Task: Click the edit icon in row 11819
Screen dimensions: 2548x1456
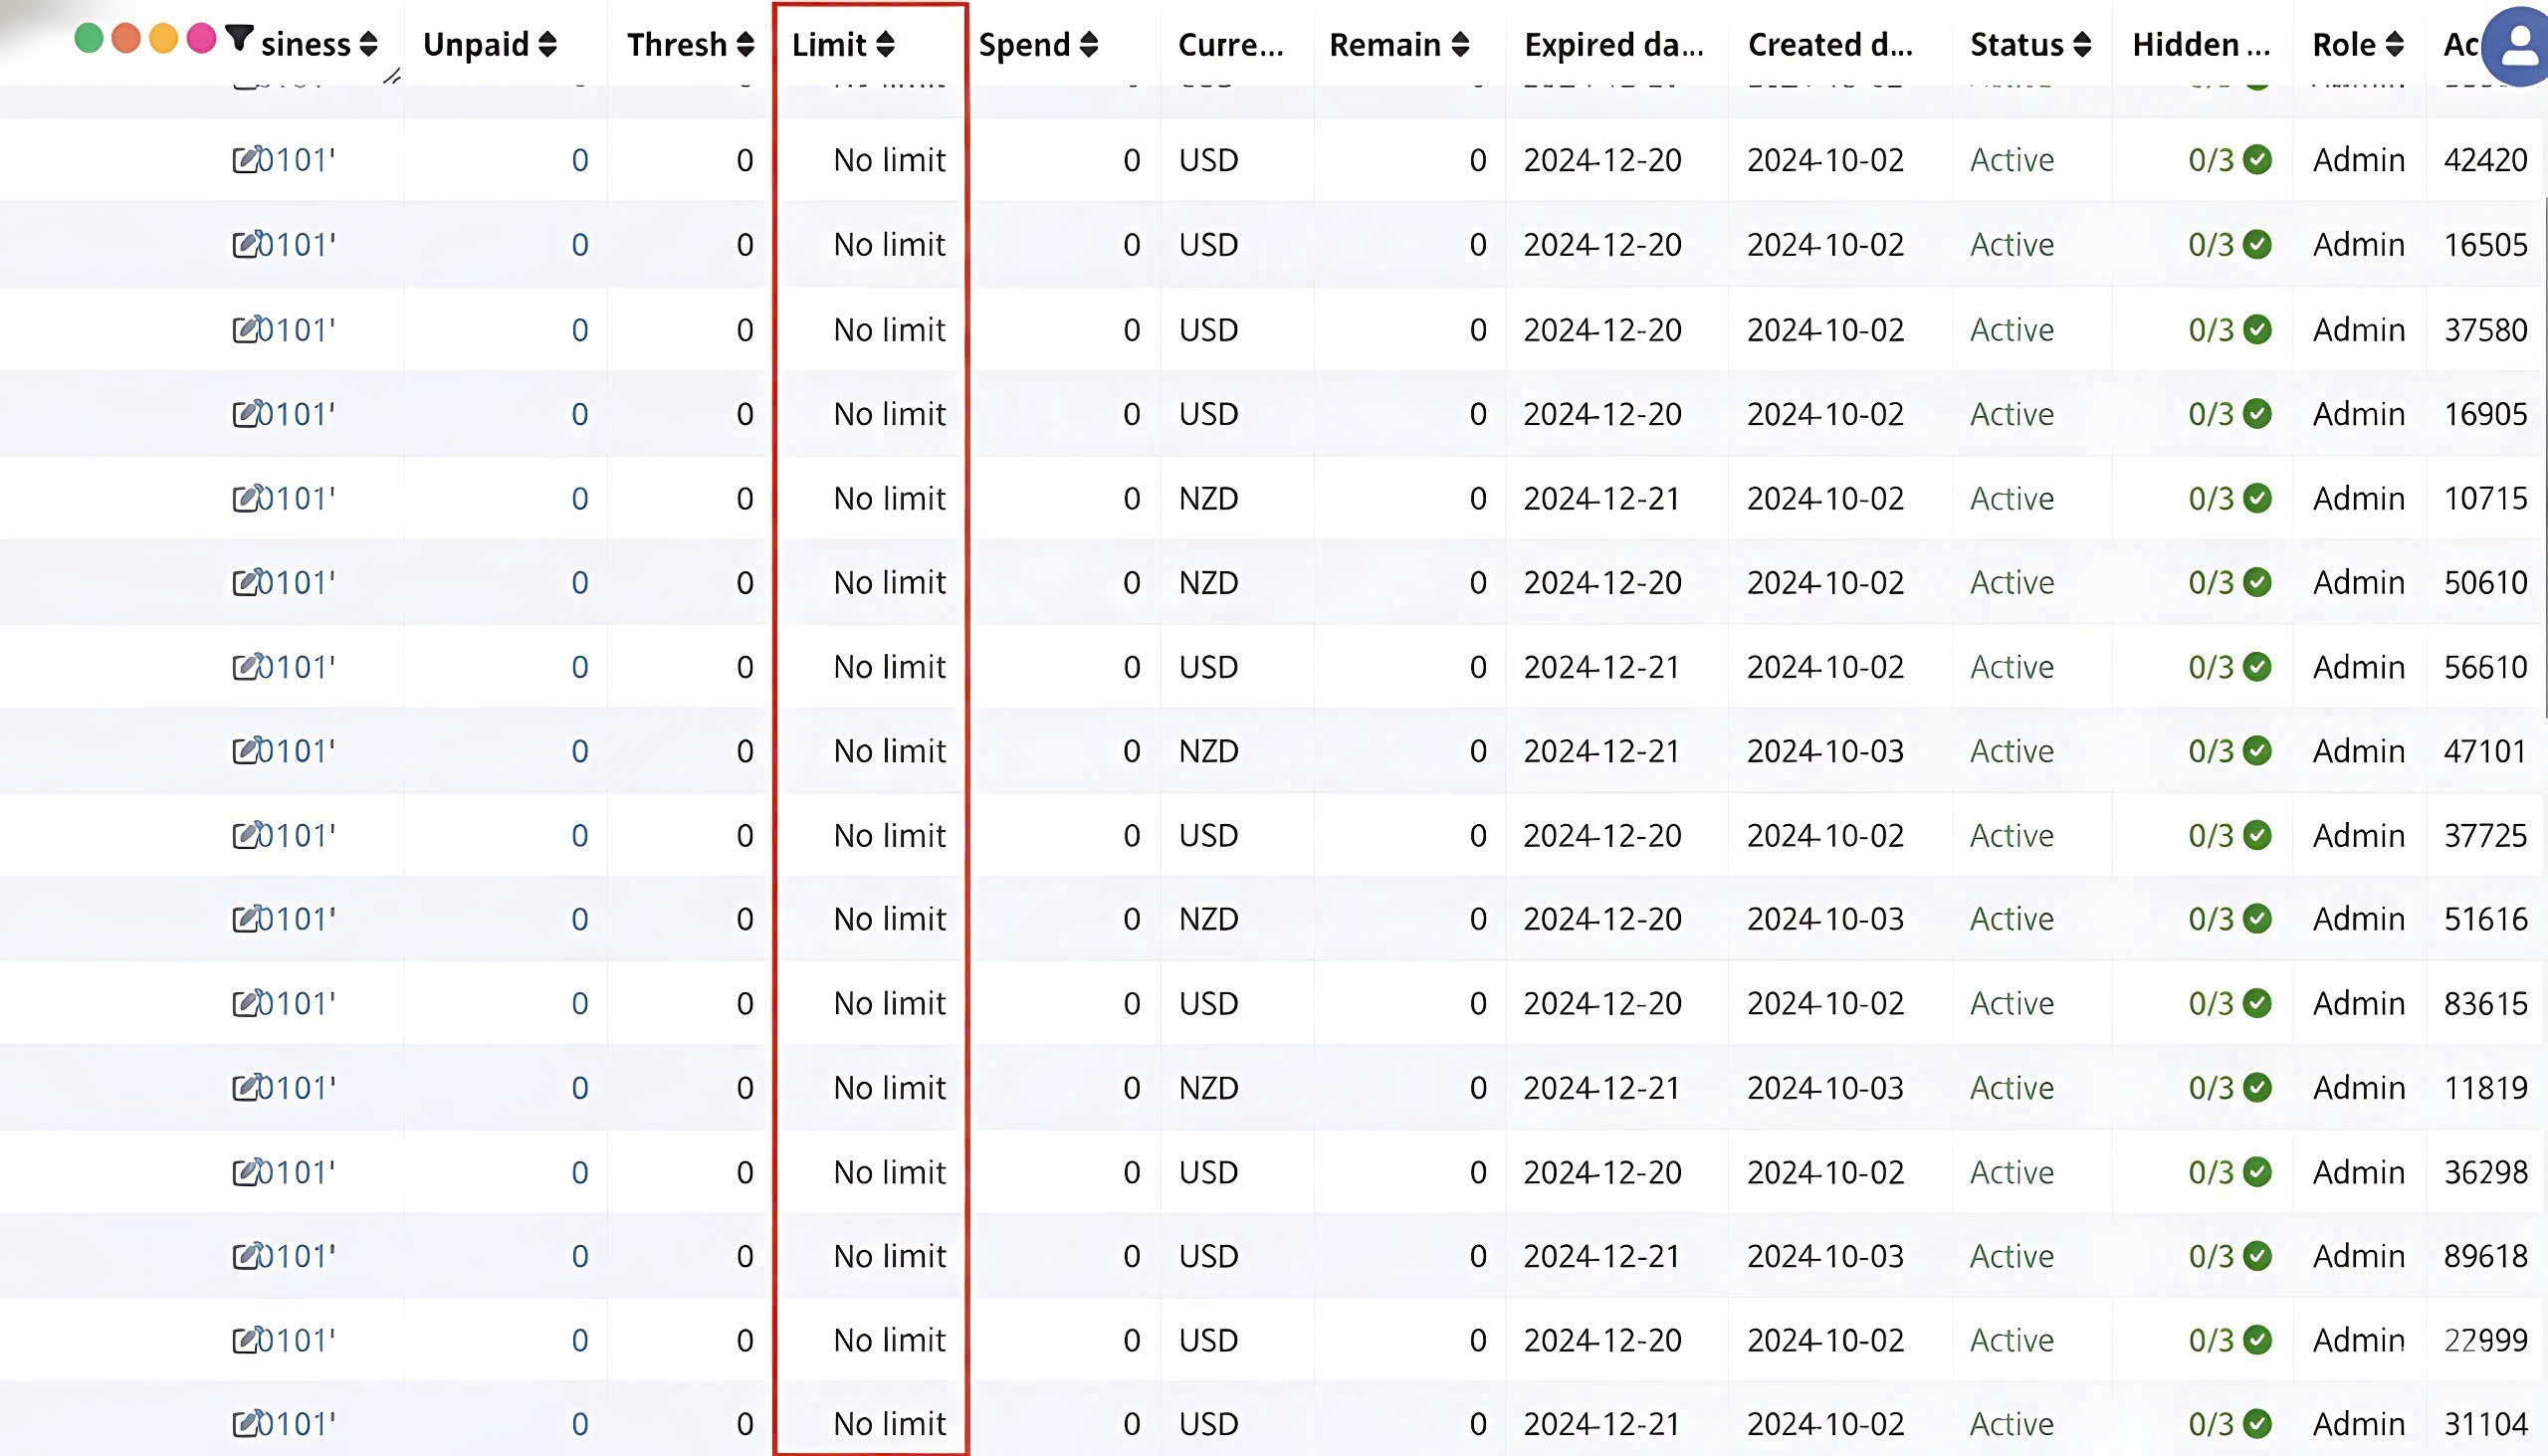Action: [246, 1087]
